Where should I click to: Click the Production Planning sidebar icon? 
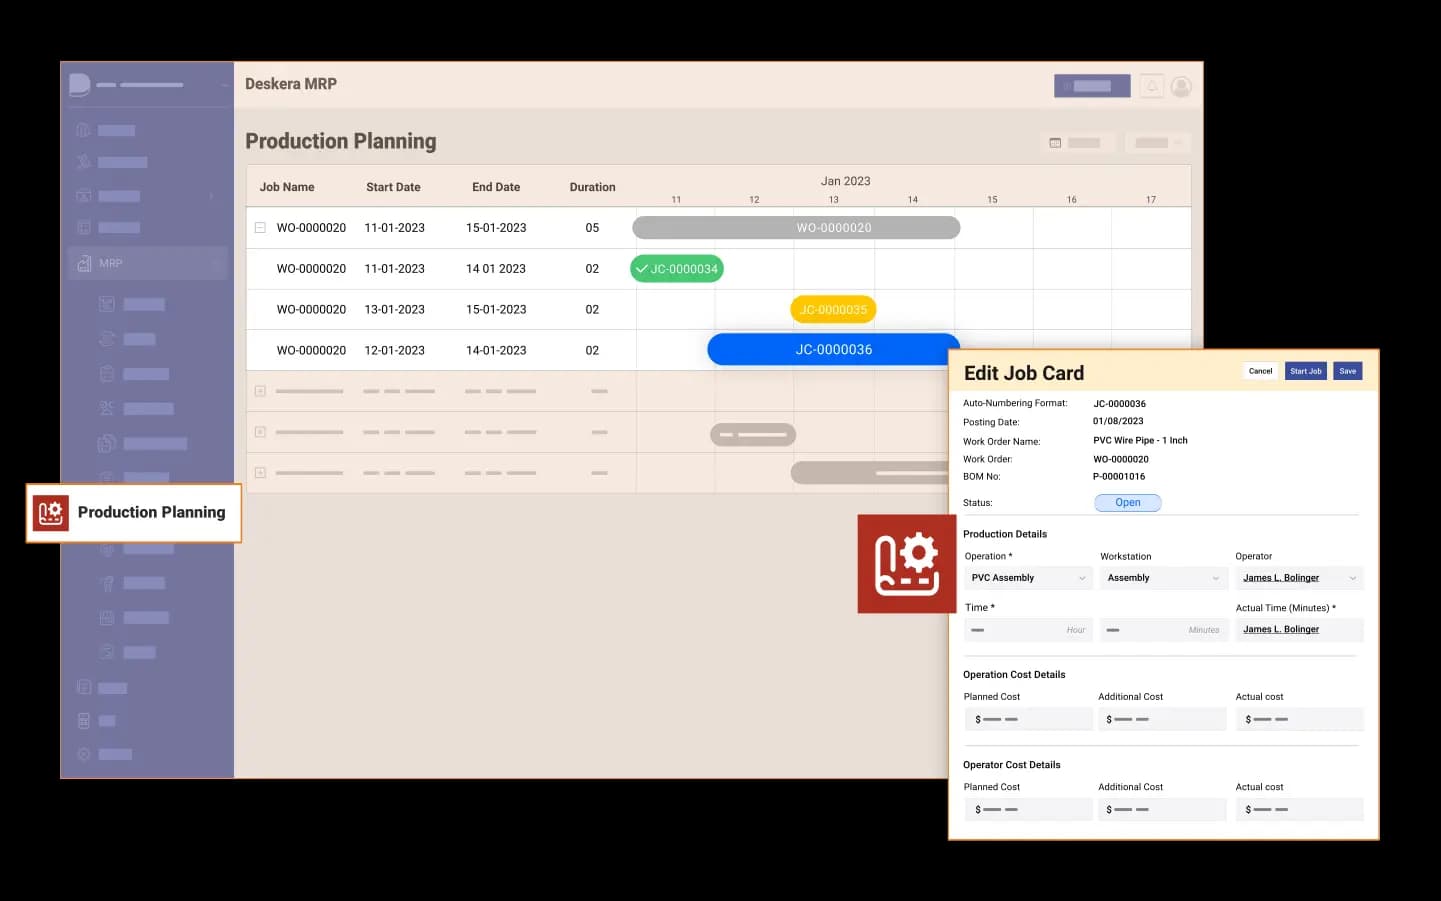point(50,513)
